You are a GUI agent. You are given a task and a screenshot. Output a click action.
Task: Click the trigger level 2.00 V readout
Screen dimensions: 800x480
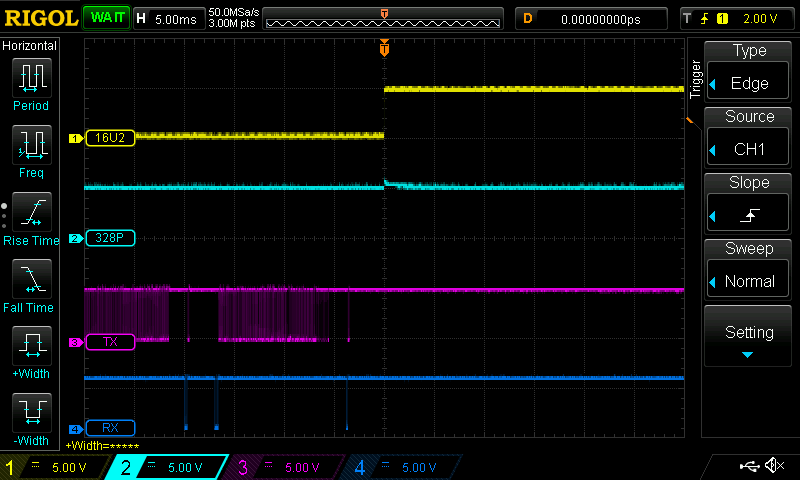(760, 19)
